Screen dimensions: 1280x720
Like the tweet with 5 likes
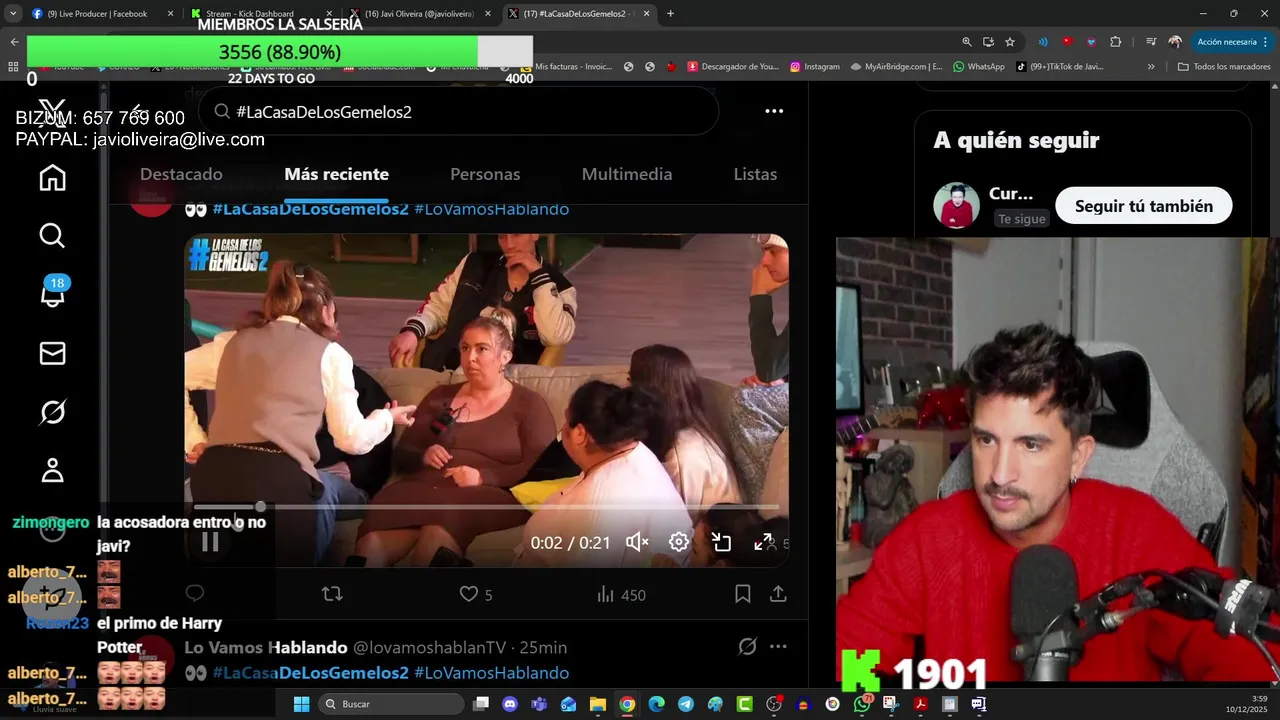pos(476,594)
